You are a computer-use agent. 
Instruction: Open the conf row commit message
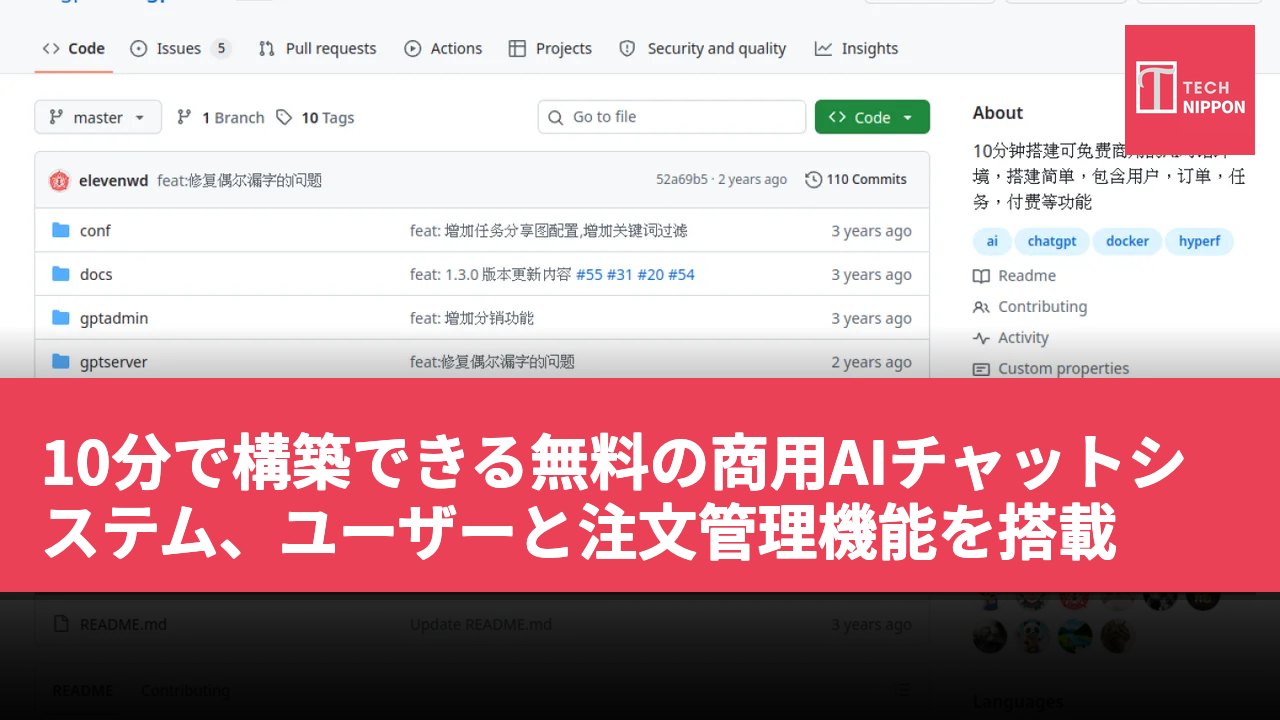coord(549,231)
